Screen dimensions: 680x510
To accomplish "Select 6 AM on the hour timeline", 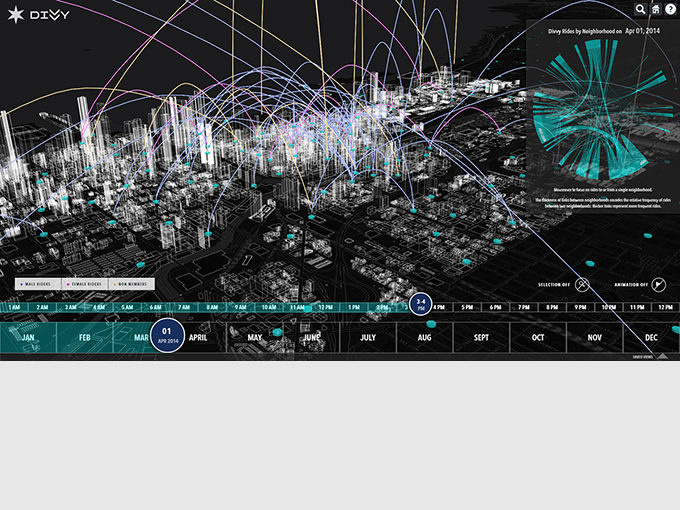I will [x=156, y=307].
